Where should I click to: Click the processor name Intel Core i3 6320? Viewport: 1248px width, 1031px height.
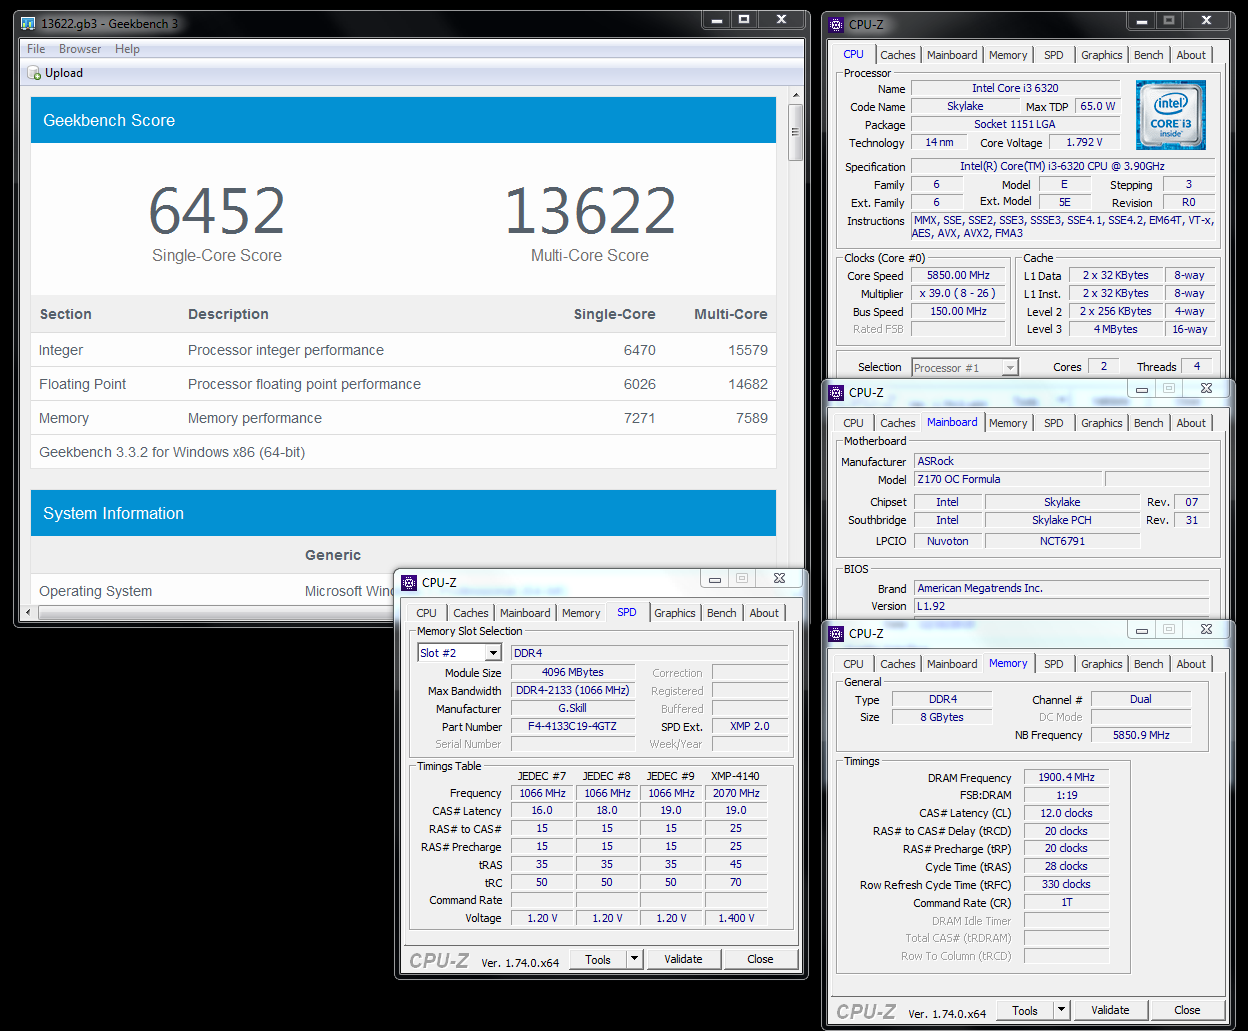click(1015, 88)
